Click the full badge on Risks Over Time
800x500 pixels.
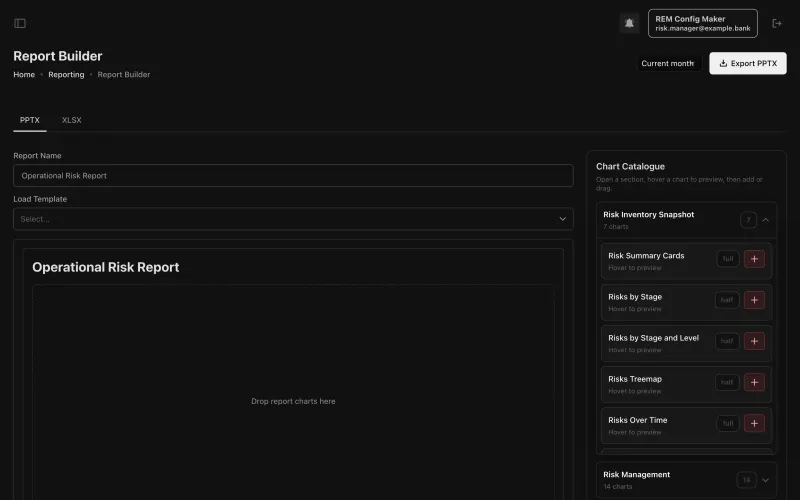pyautogui.click(x=728, y=423)
